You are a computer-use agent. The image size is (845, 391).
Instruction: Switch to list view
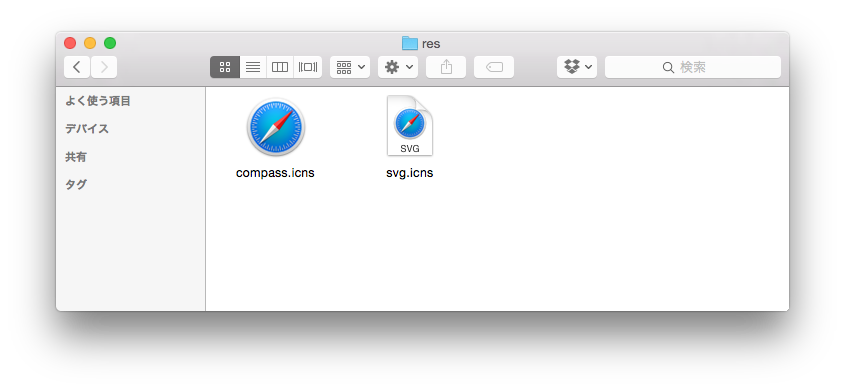(253, 67)
